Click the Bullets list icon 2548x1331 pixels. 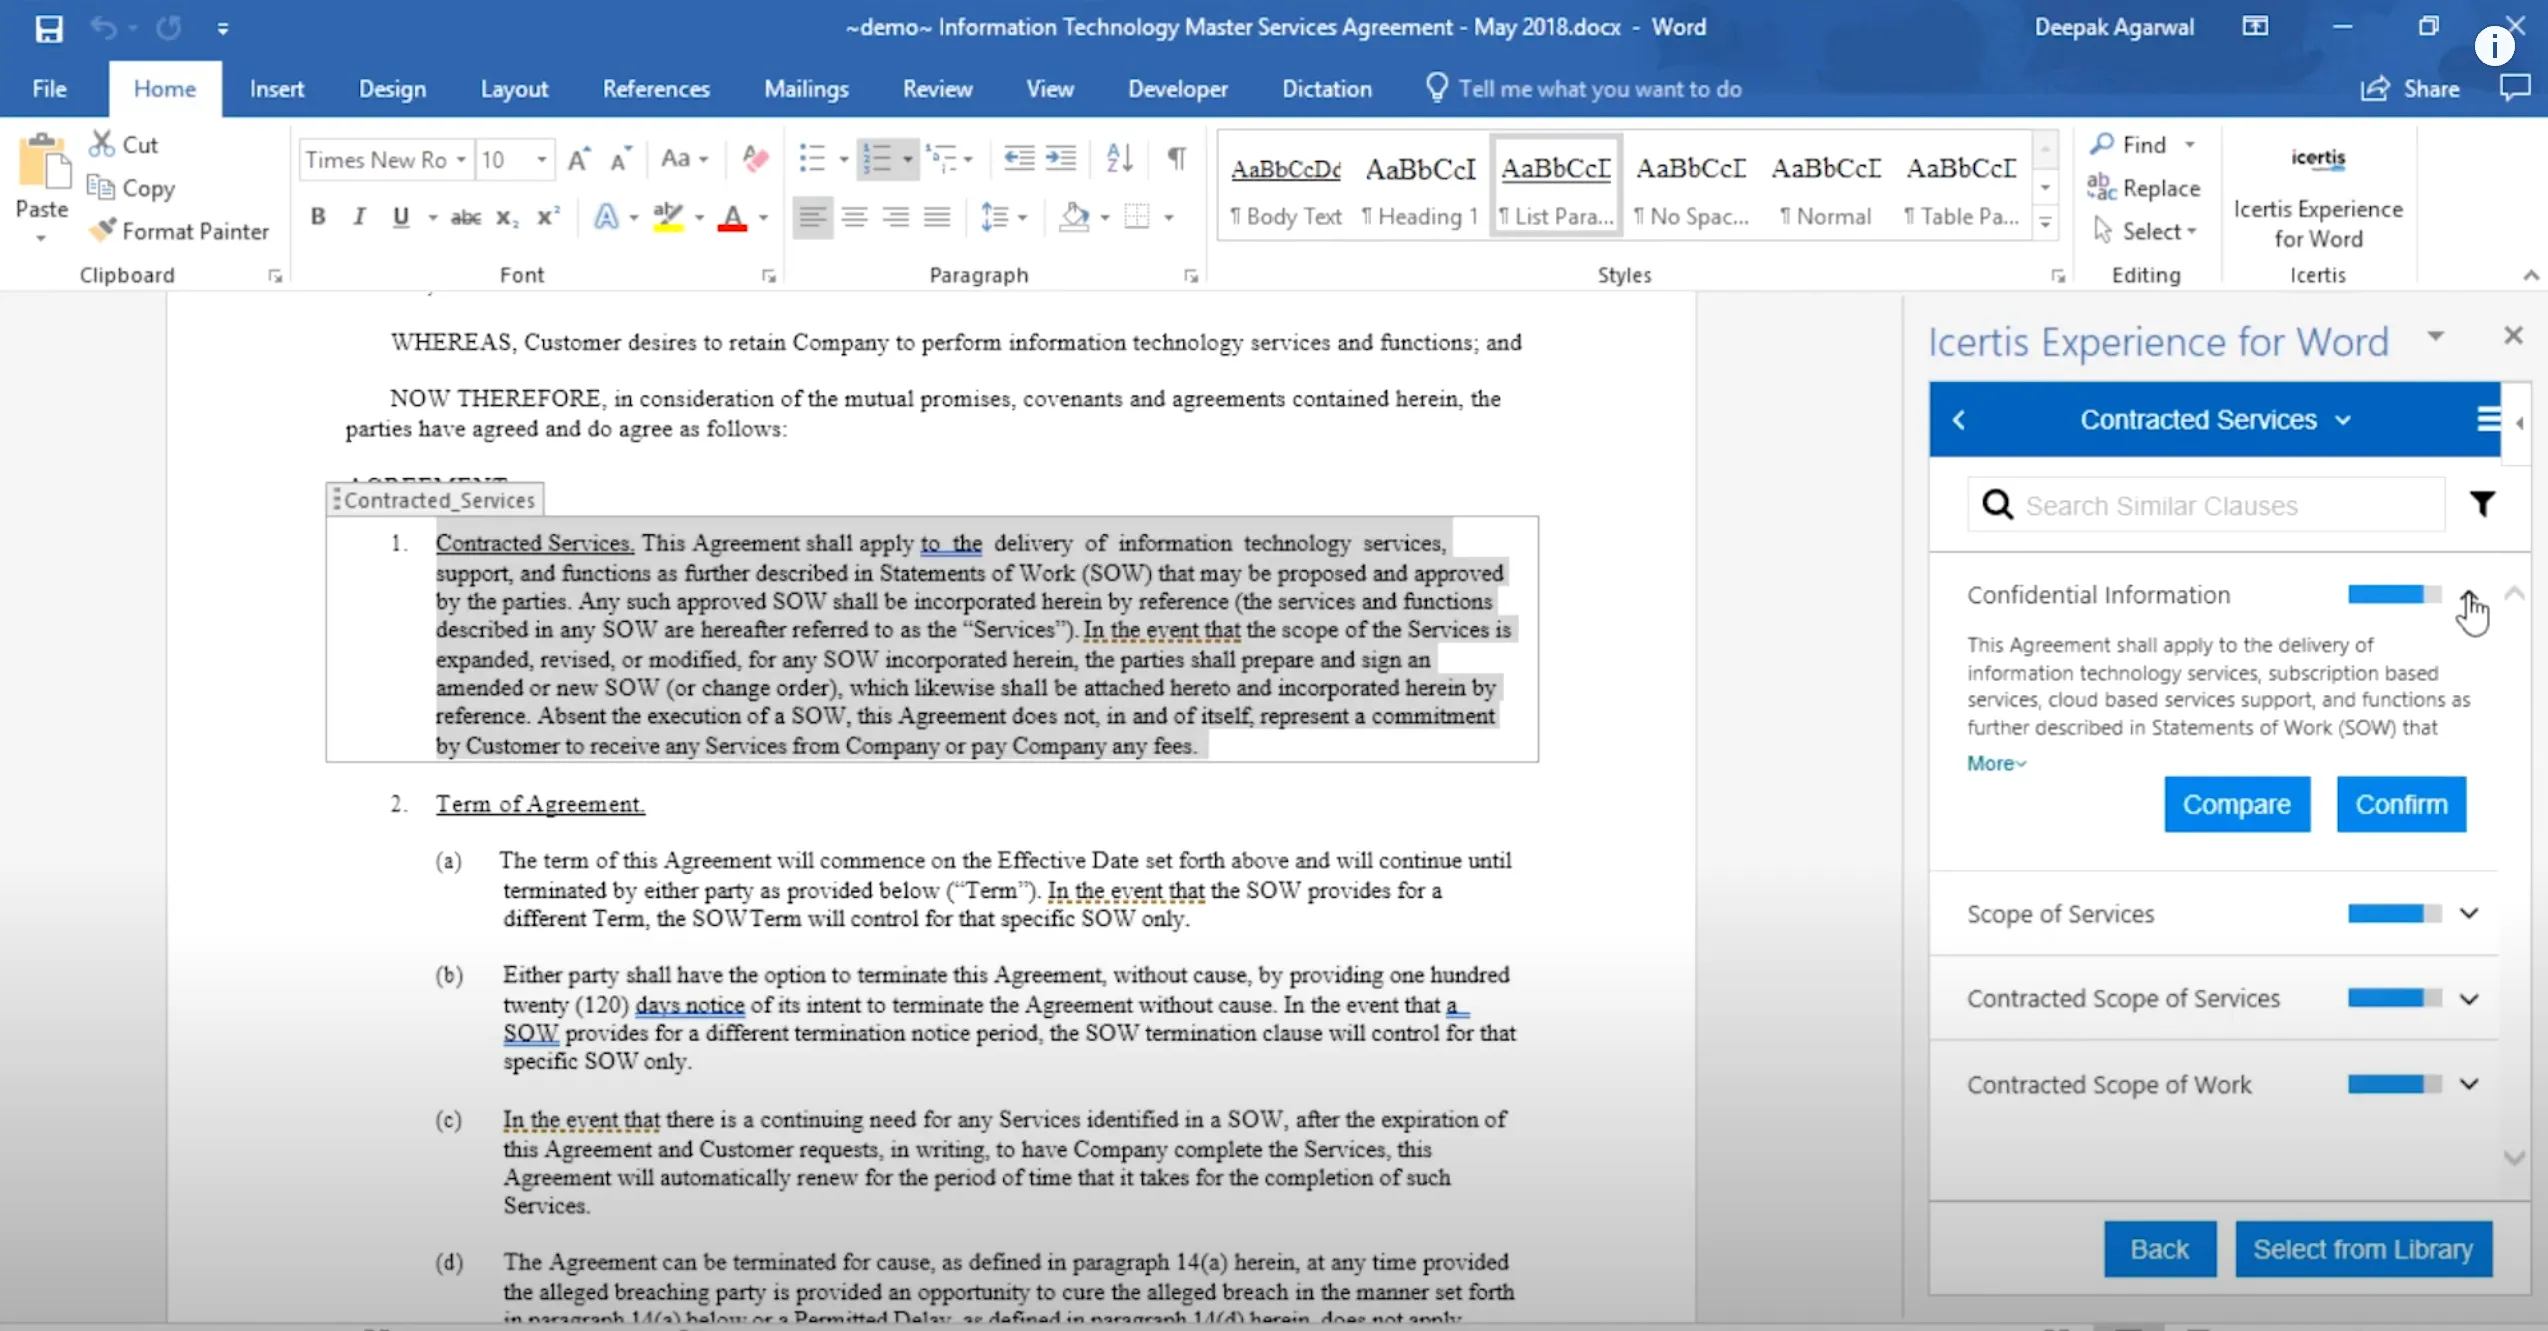point(812,158)
